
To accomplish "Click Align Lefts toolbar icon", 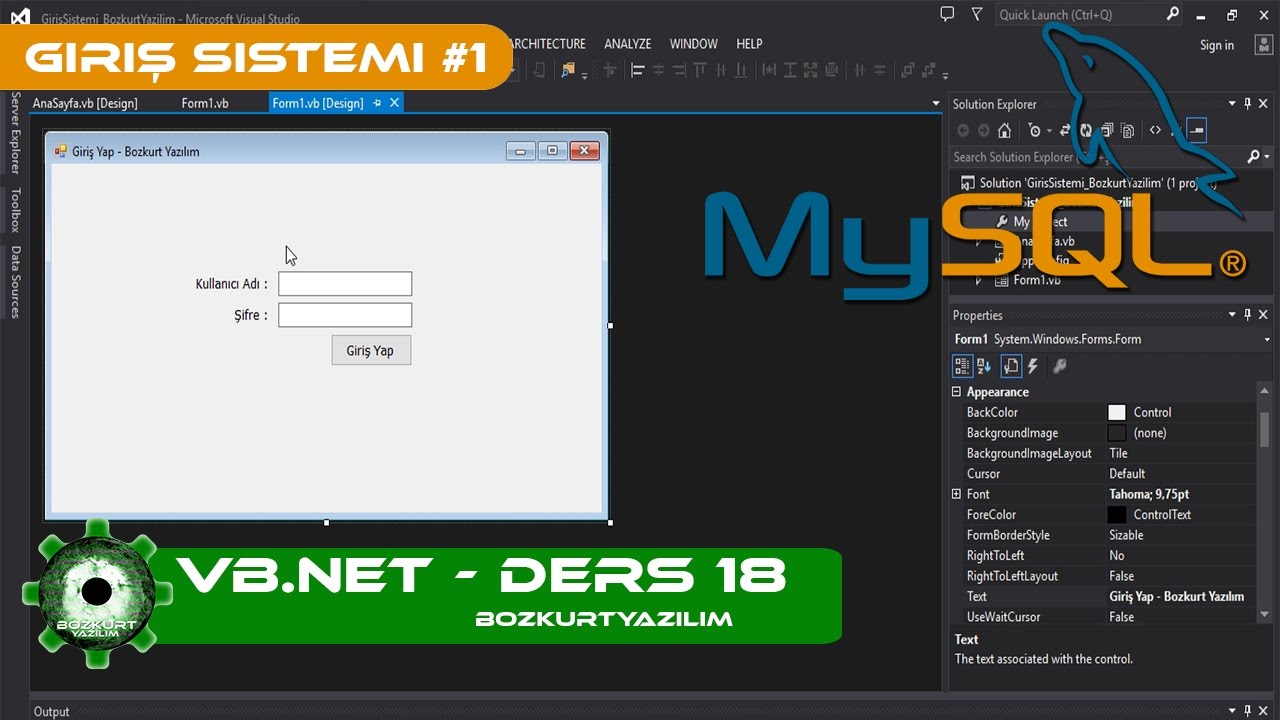I will pos(638,70).
